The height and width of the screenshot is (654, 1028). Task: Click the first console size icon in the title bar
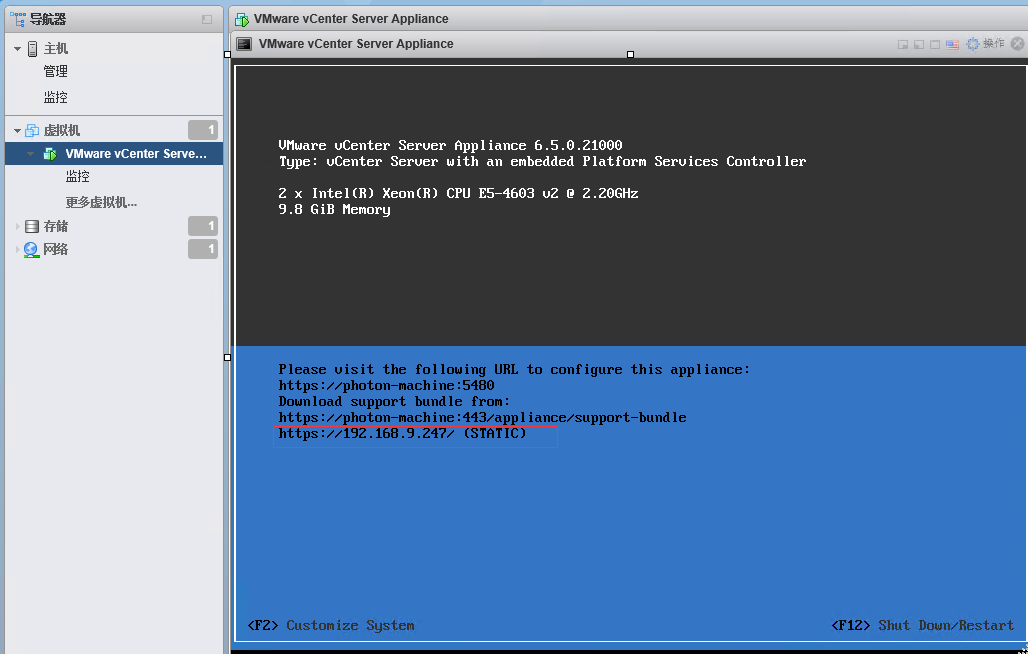(903, 45)
